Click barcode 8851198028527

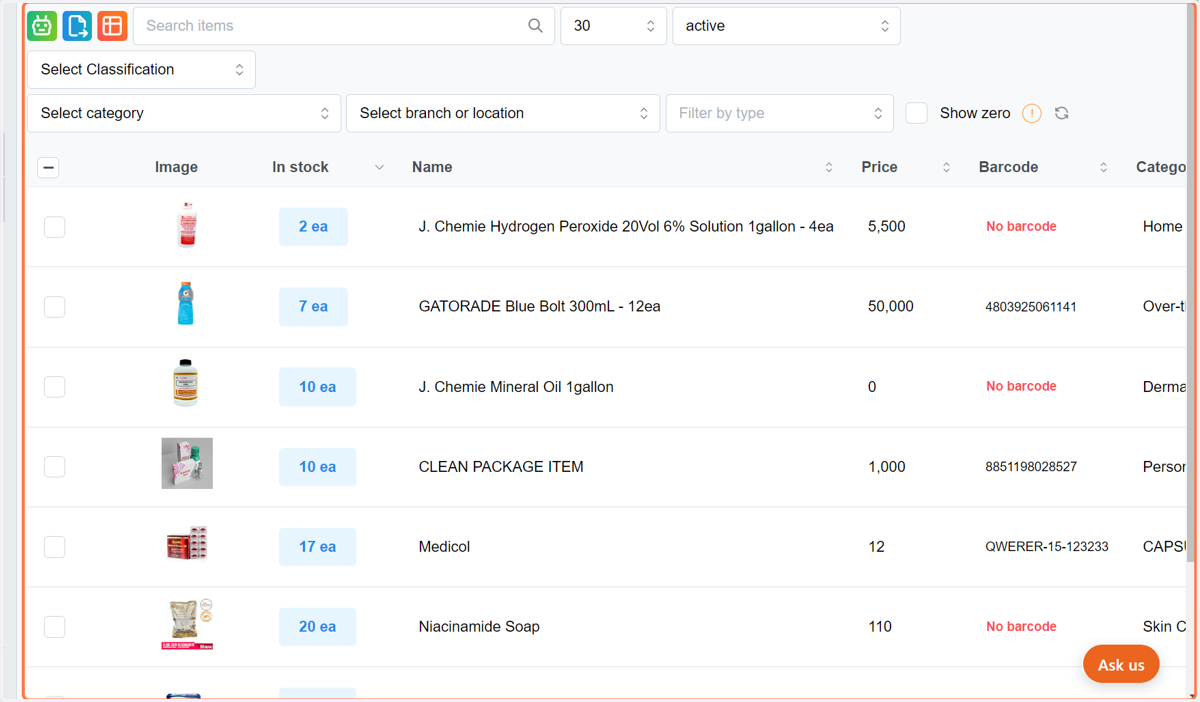point(1031,467)
